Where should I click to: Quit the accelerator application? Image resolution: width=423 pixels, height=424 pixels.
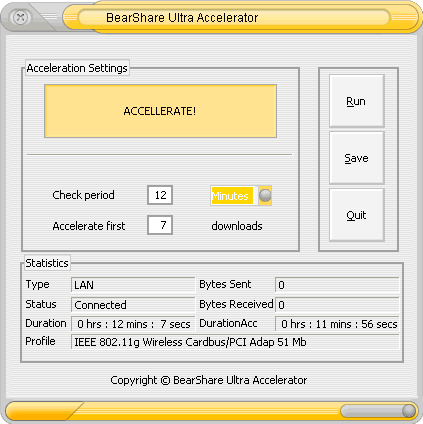click(x=357, y=215)
